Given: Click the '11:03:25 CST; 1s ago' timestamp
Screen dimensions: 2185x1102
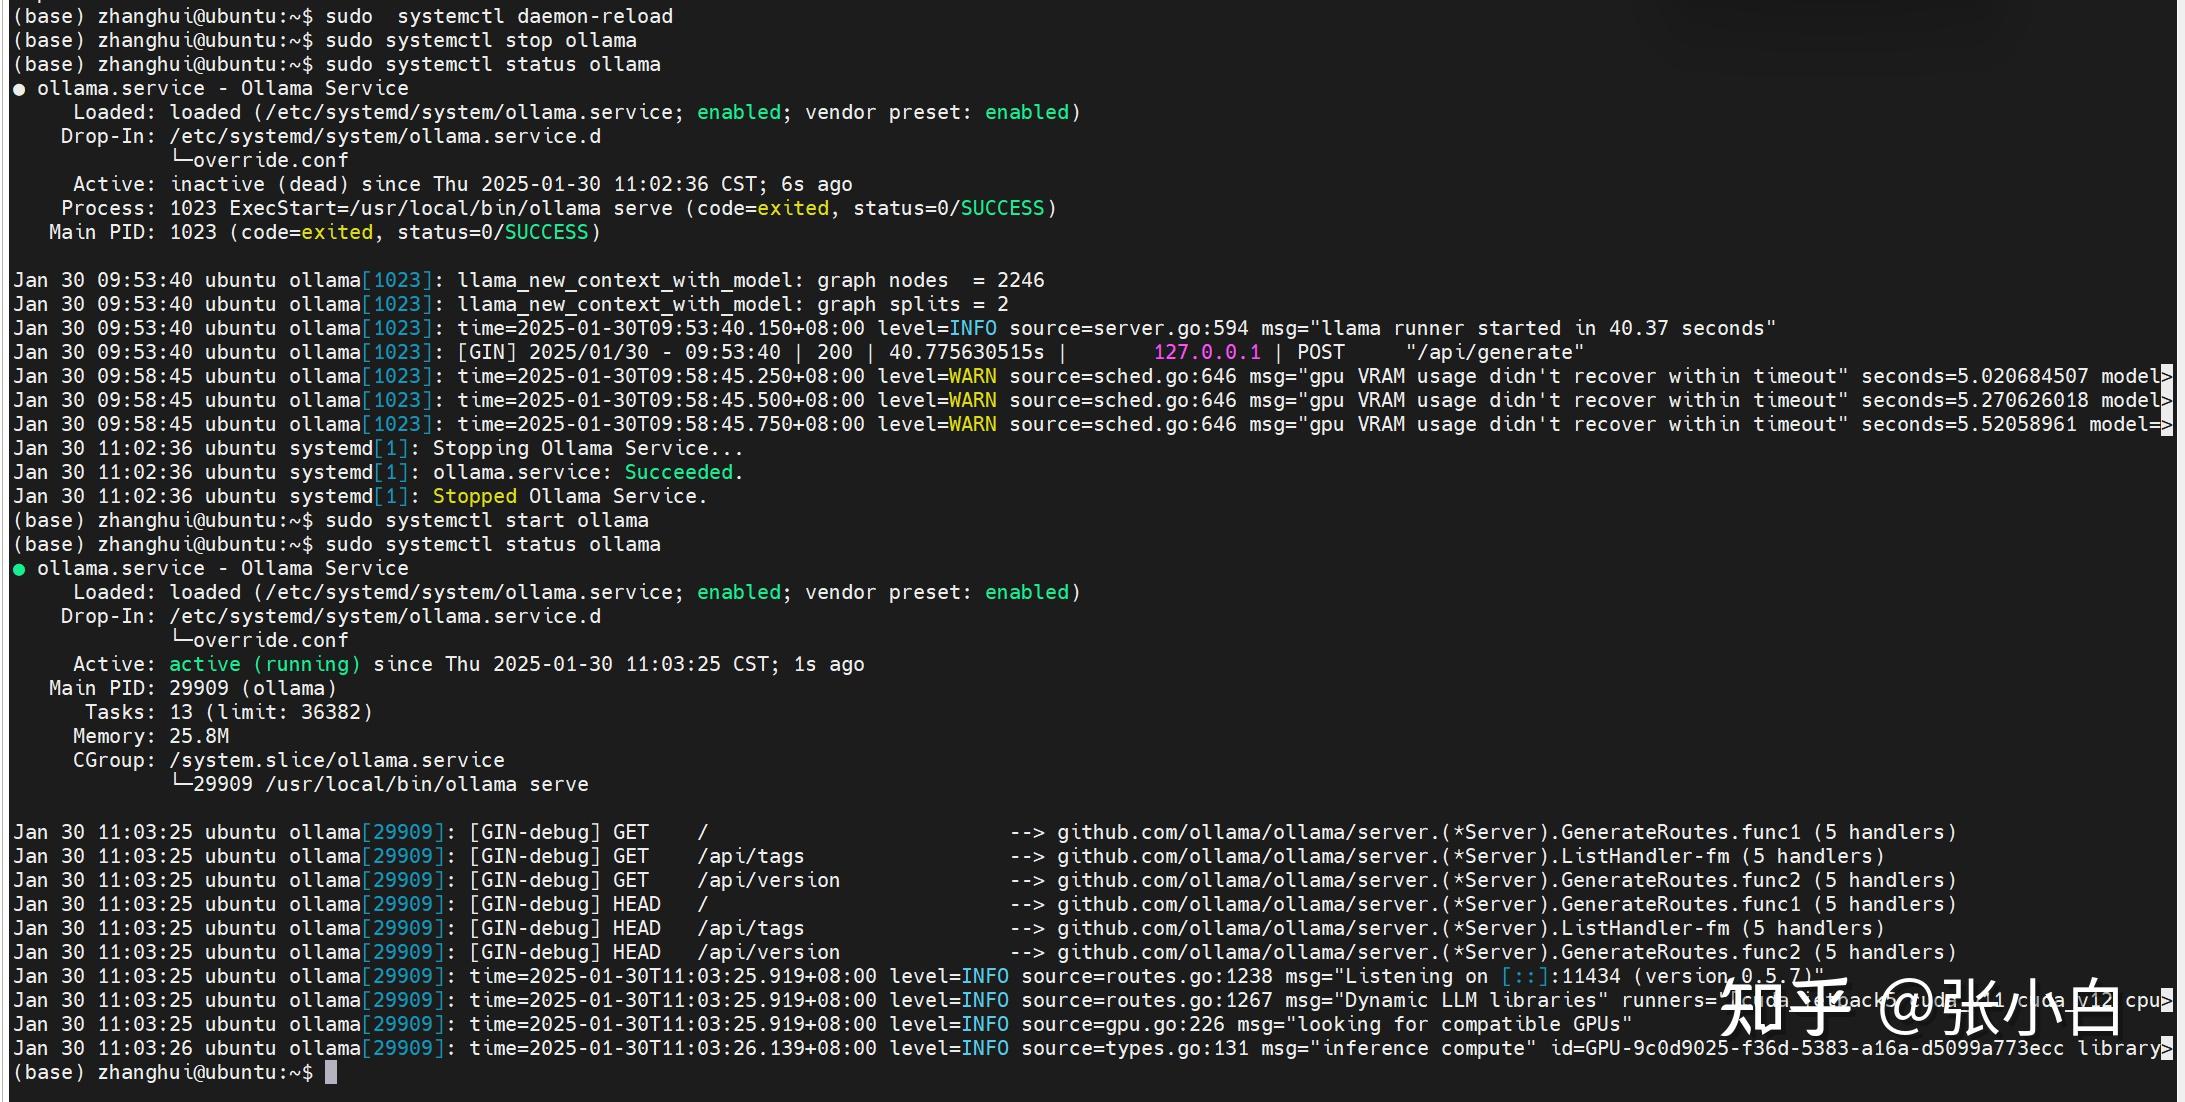Looking at the screenshot, I should point(745,664).
